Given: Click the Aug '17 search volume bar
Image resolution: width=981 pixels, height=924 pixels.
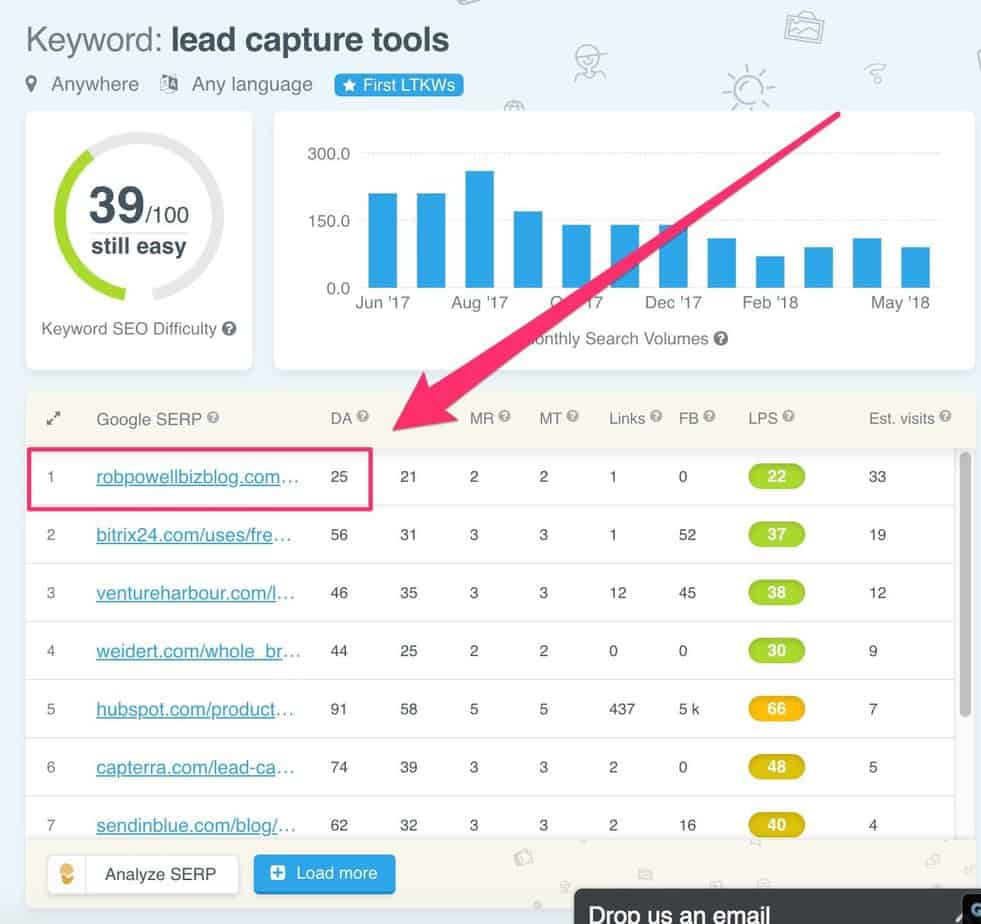Looking at the screenshot, I should (x=480, y=229).
